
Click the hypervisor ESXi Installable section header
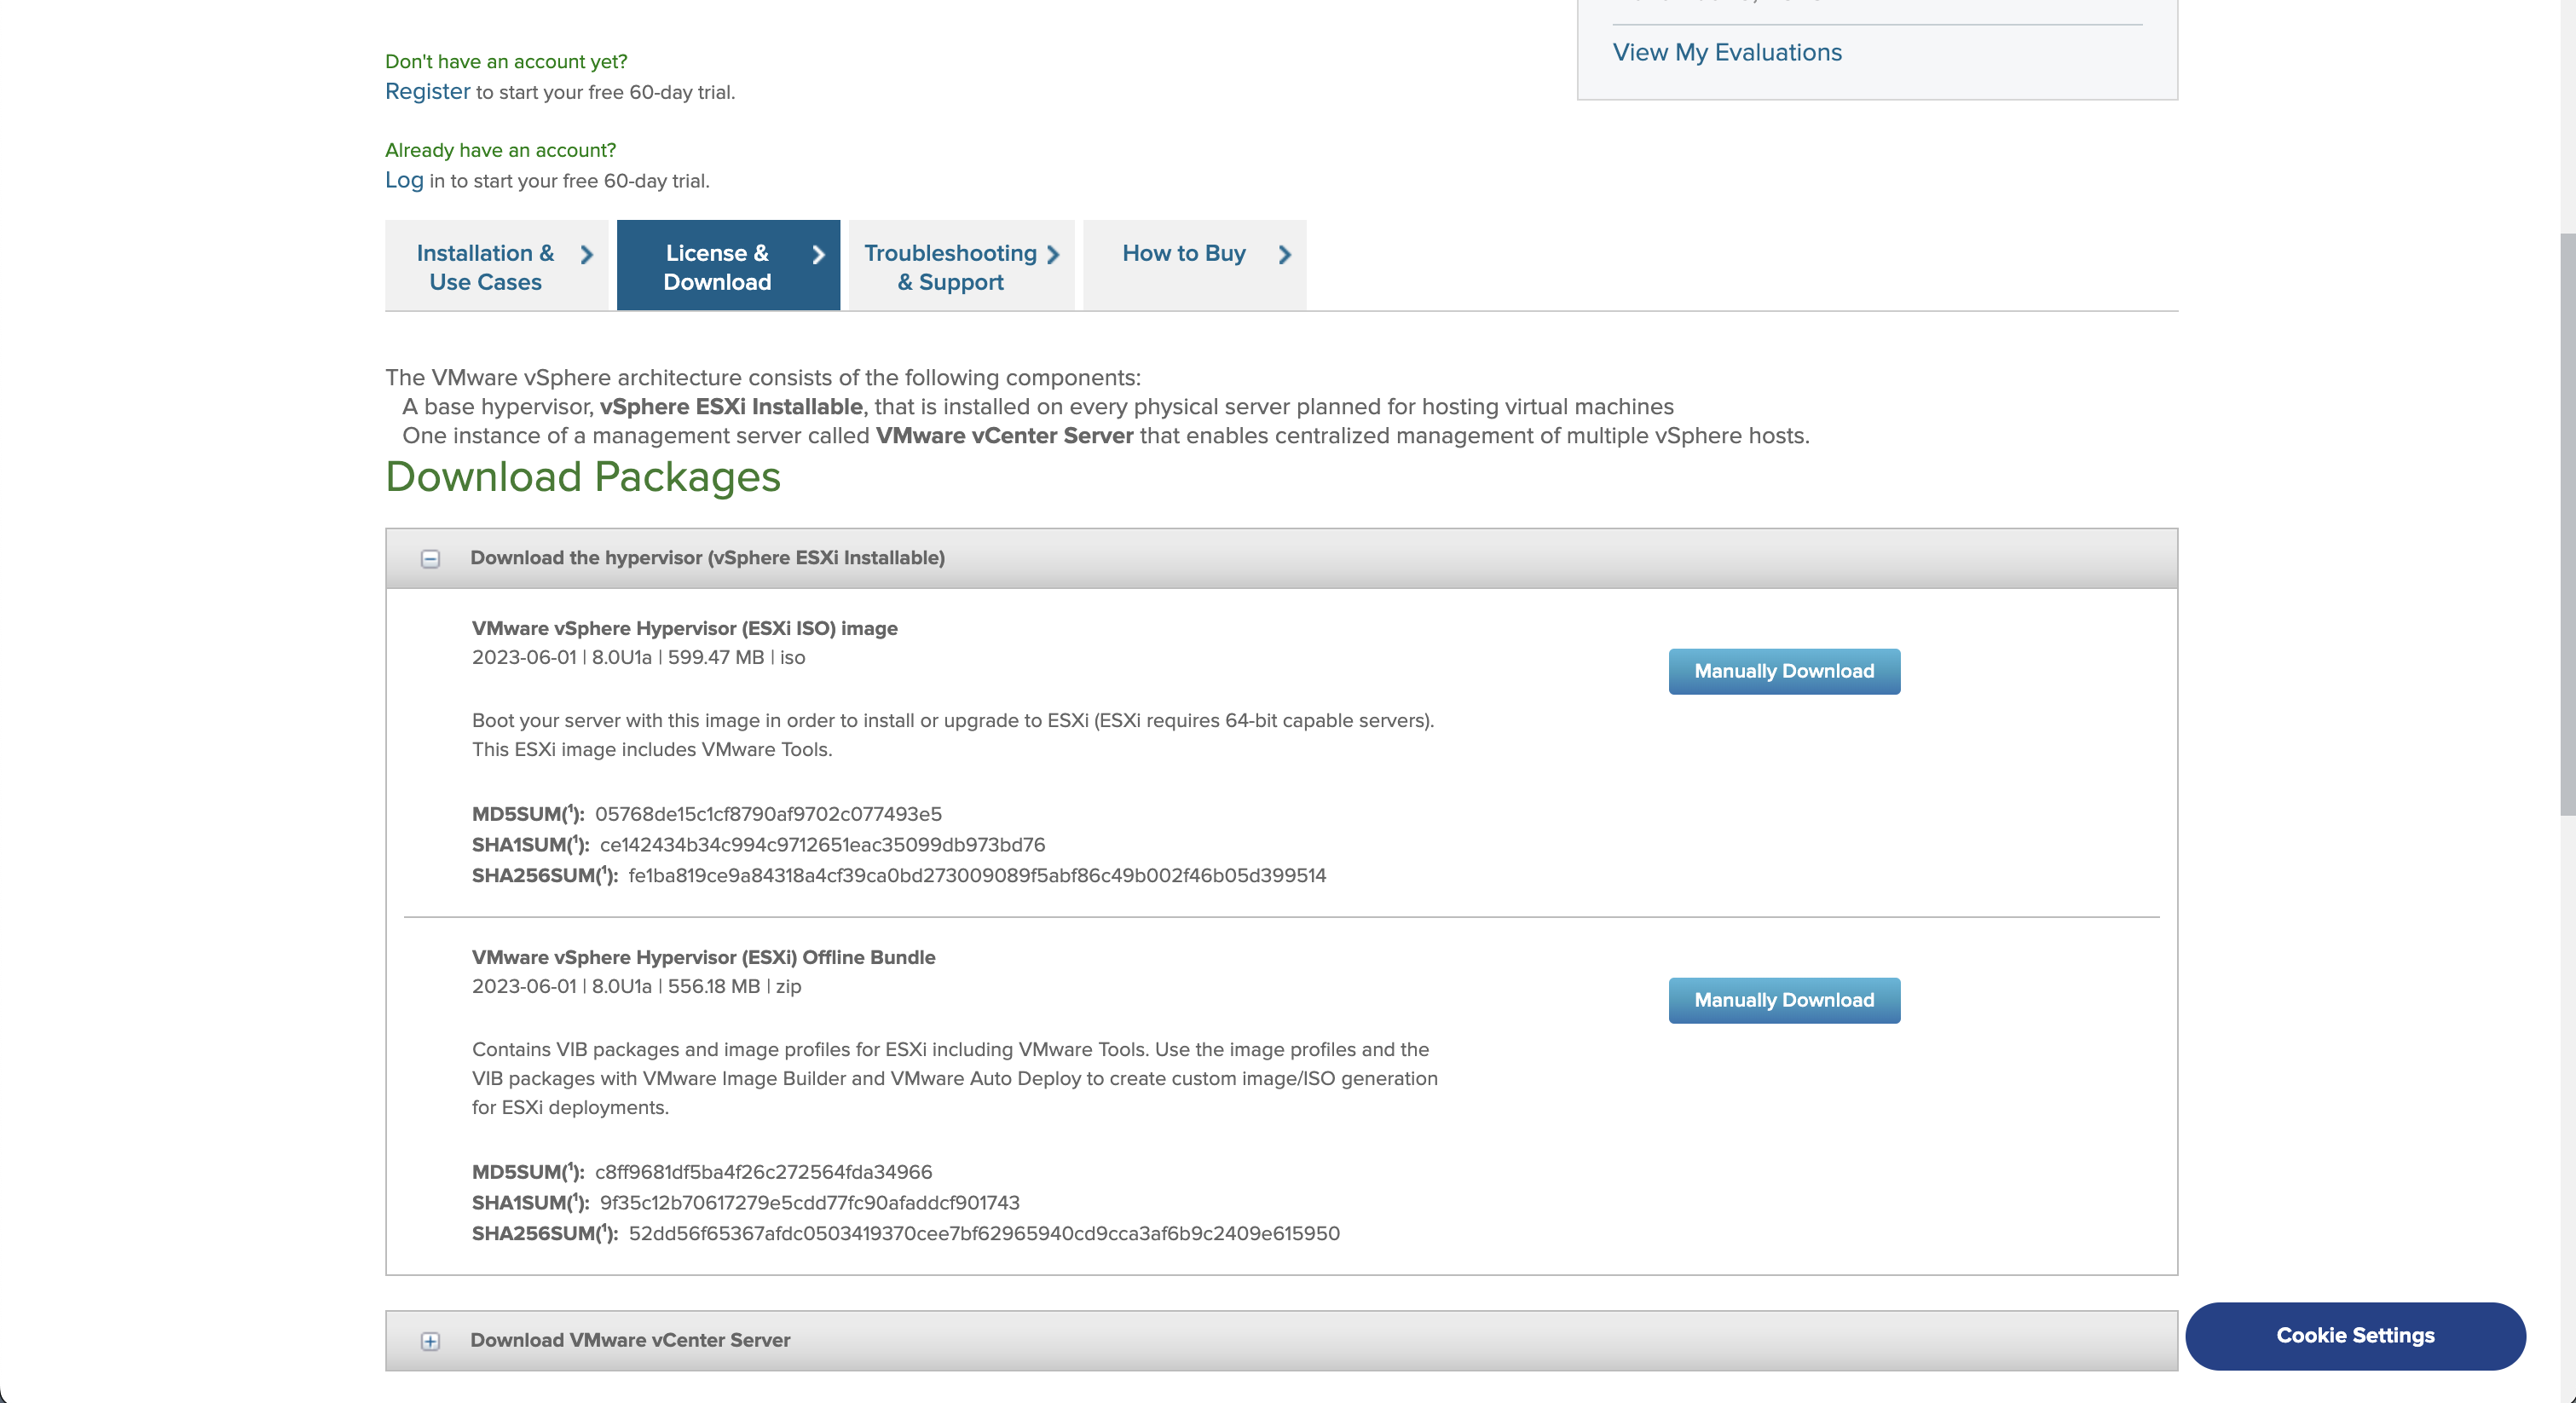pyautogui.click(x=707, y=558)
